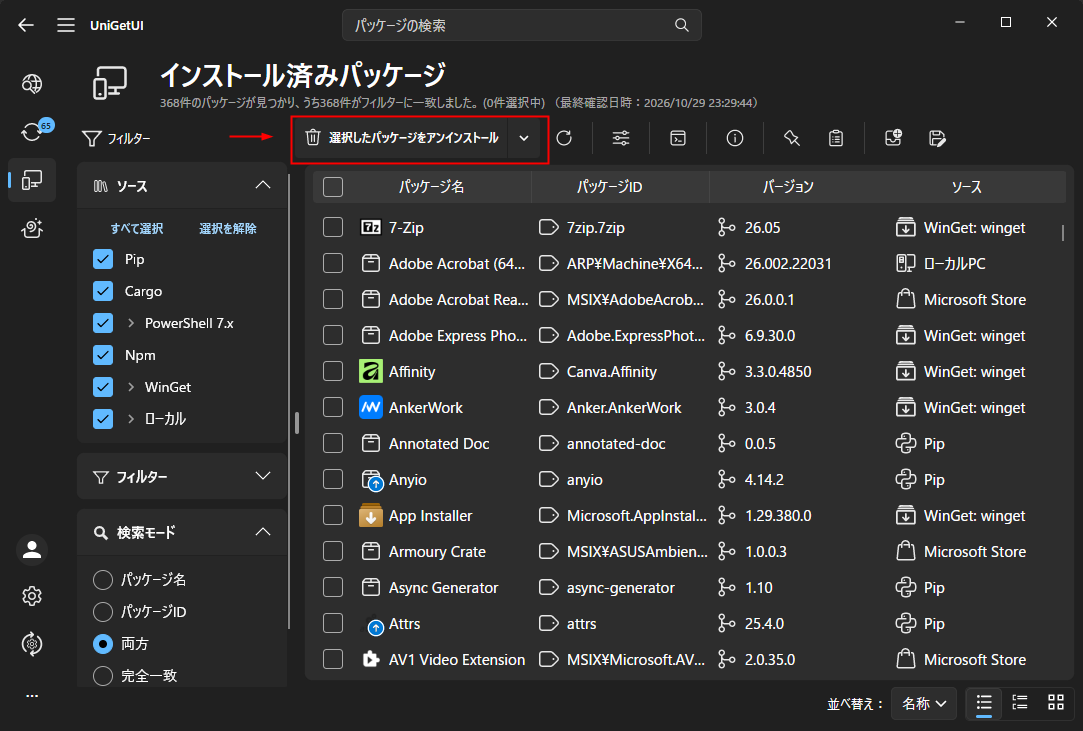
Task: Check the 7-Zip package checkbox
Action: click(333, 227)
